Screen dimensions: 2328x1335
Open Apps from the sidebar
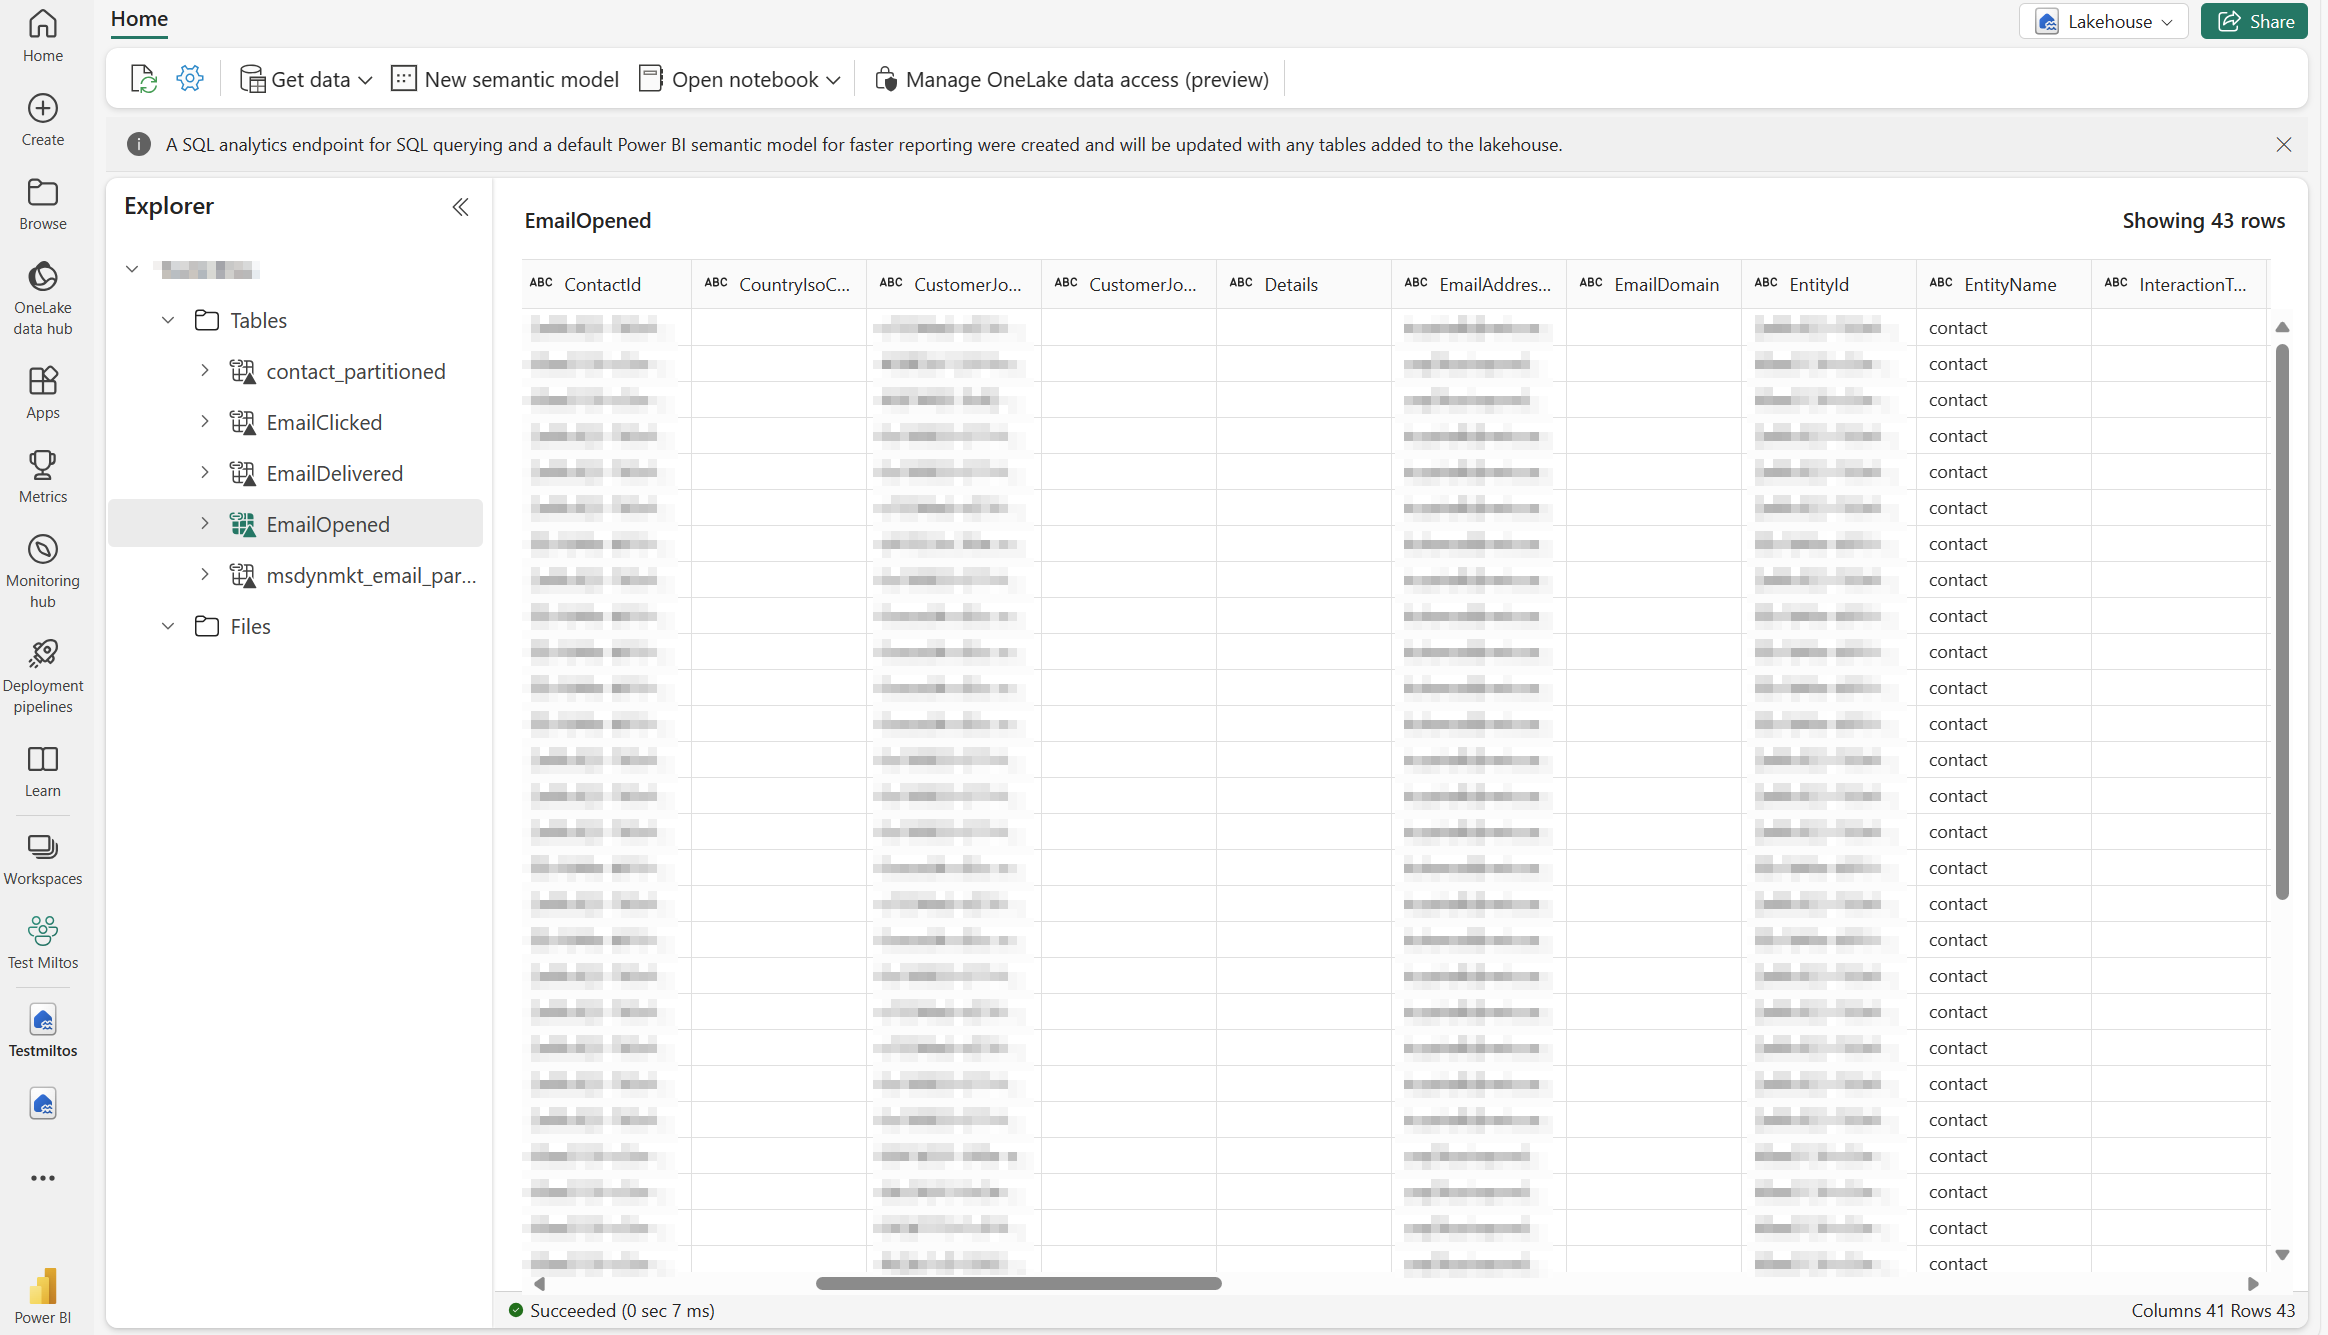point(43,393)
